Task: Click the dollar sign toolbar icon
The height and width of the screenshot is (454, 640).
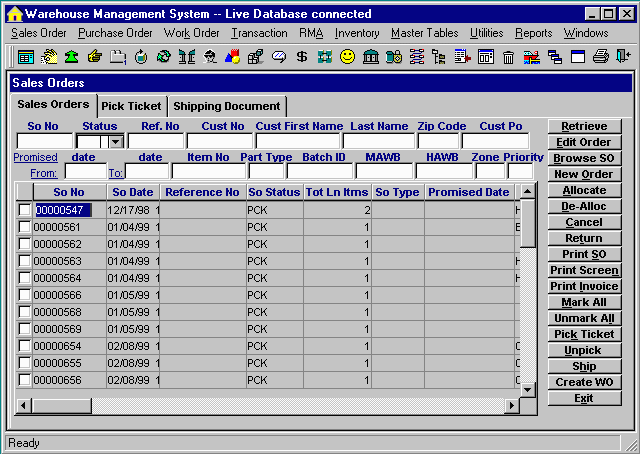Action: [x=302, y=57]
